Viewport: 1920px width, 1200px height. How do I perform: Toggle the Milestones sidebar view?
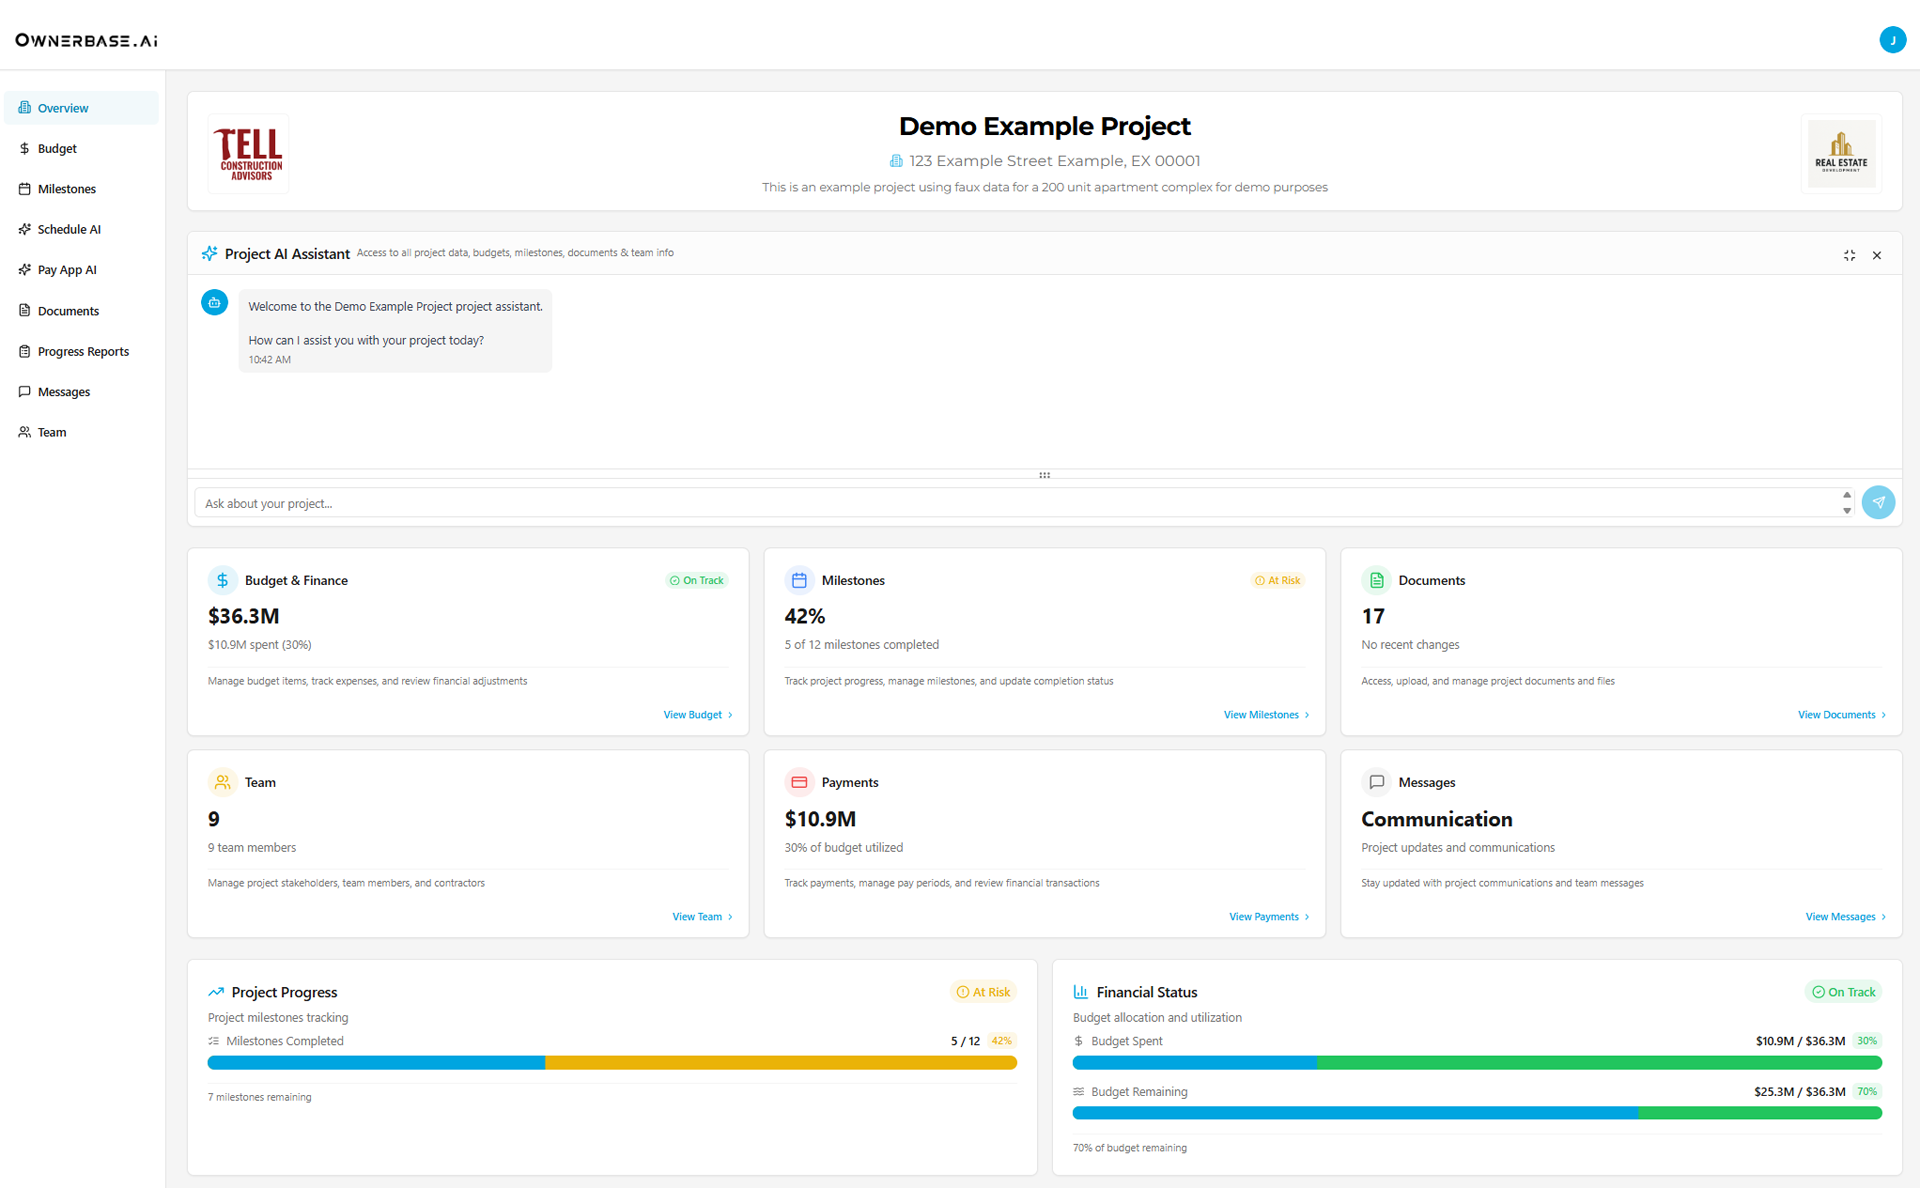tap(66, 189)
